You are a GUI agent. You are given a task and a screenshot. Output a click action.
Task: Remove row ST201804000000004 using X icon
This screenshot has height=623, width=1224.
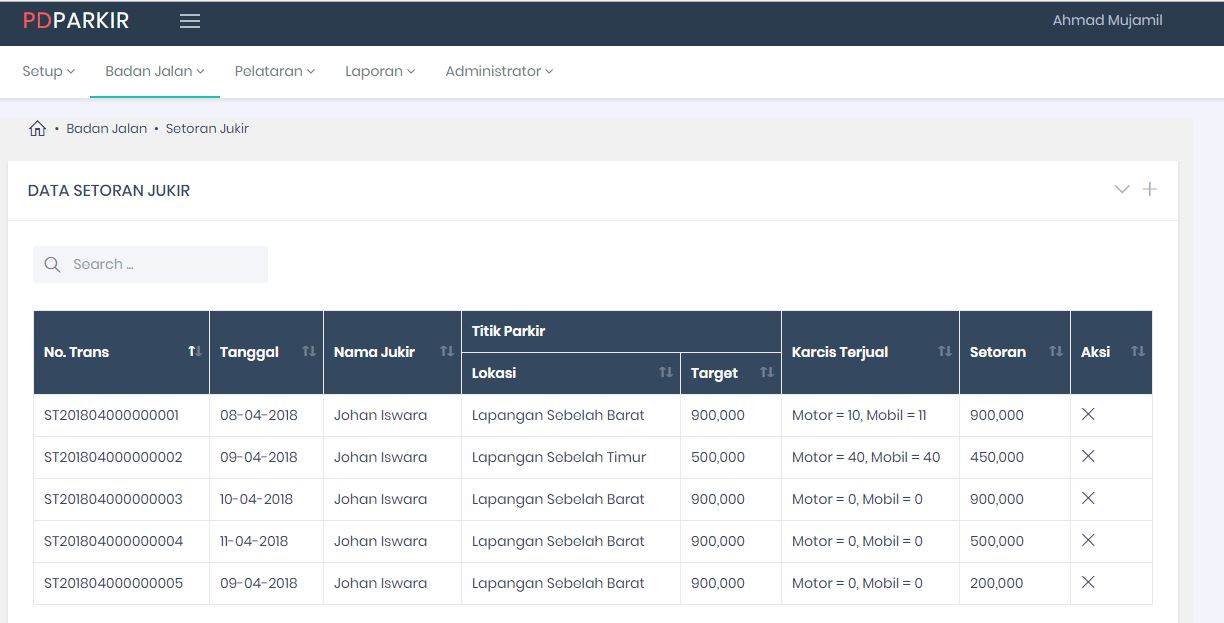click(1088, 540)
